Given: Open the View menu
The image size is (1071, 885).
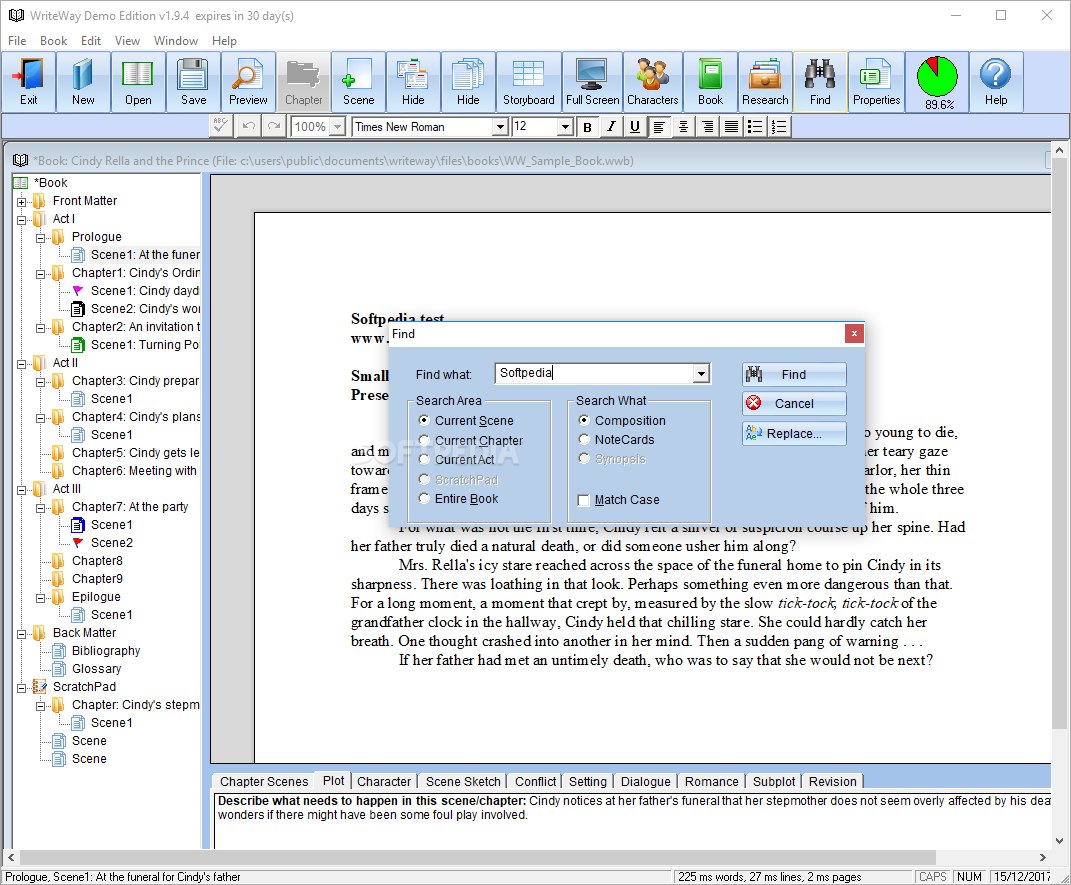Looking at the screenshot, I should [x=127, y=41].
